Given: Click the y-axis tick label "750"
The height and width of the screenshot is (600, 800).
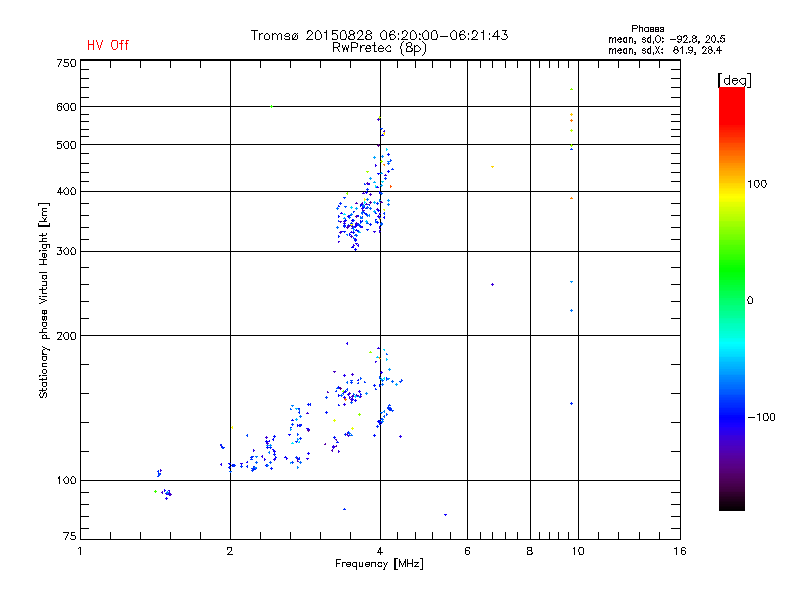Looking at the screenshot, I should click(66, 63).
